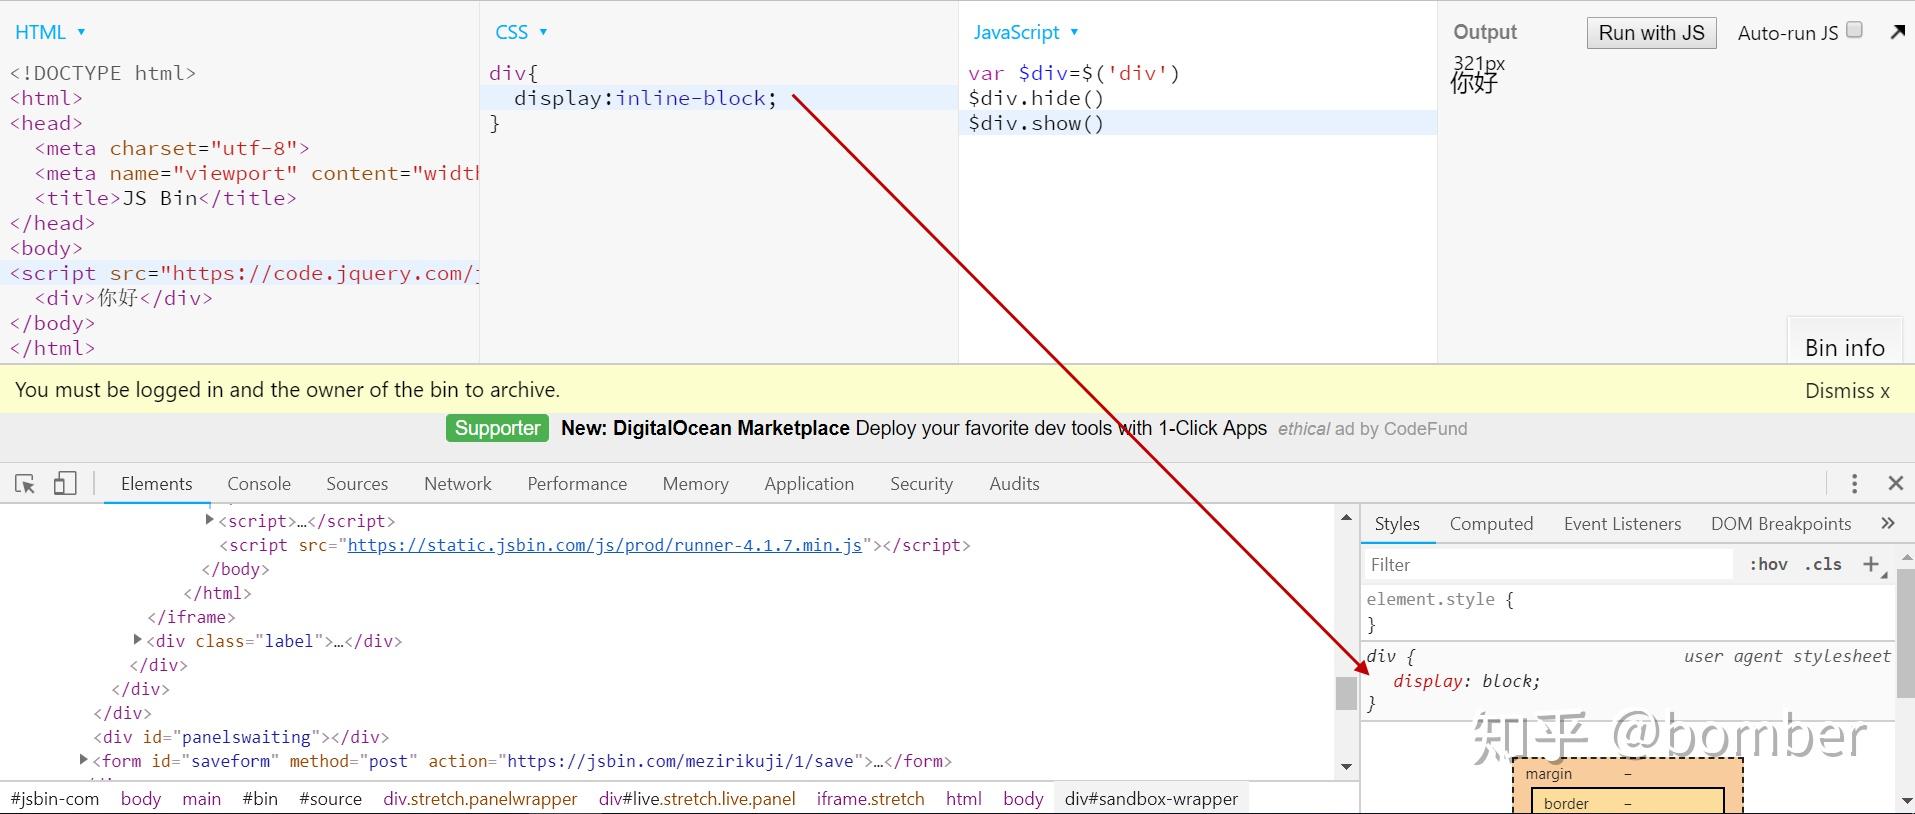
Task: Focus the Styles Filter input field
Action: coord(1550,565)
